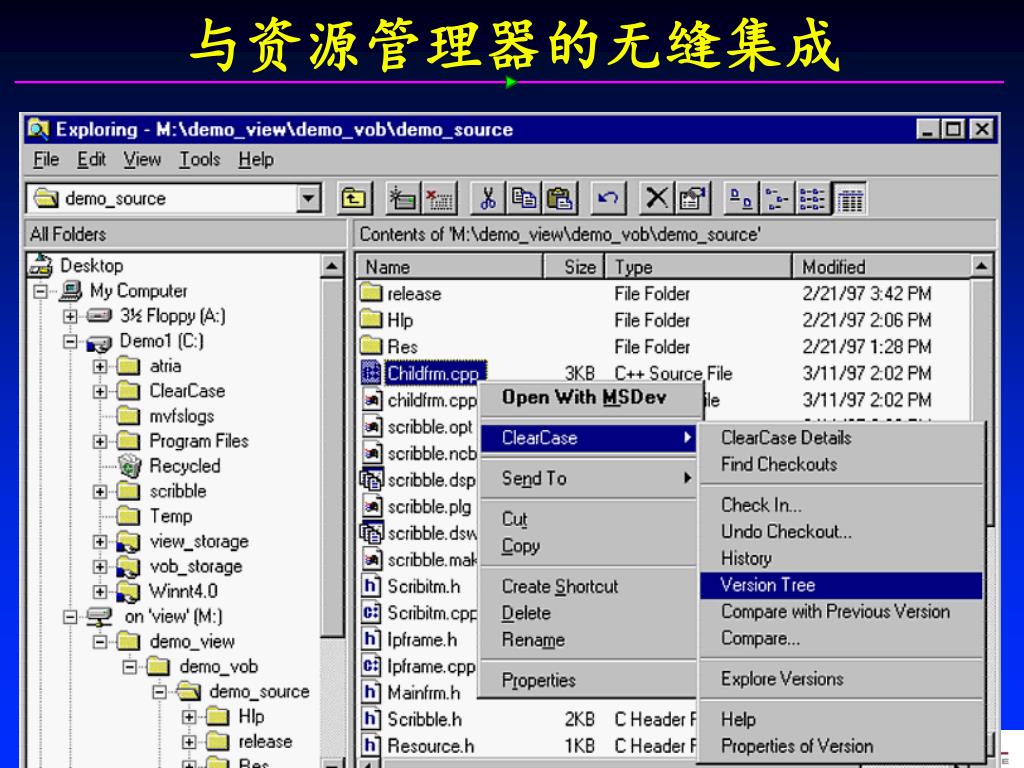Open the Help menu in menu bar
The height and width of the screenshot is (768, 1024).
tap(256, 159)
